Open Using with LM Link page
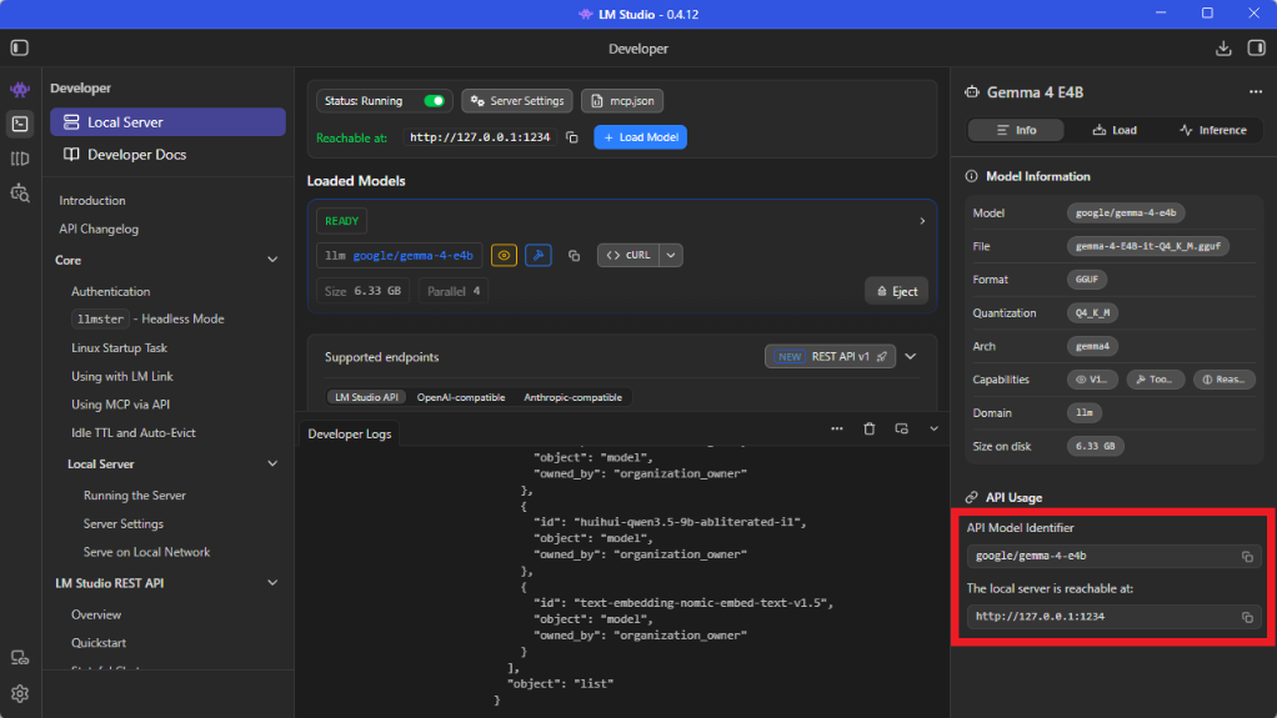 (122, 376)
